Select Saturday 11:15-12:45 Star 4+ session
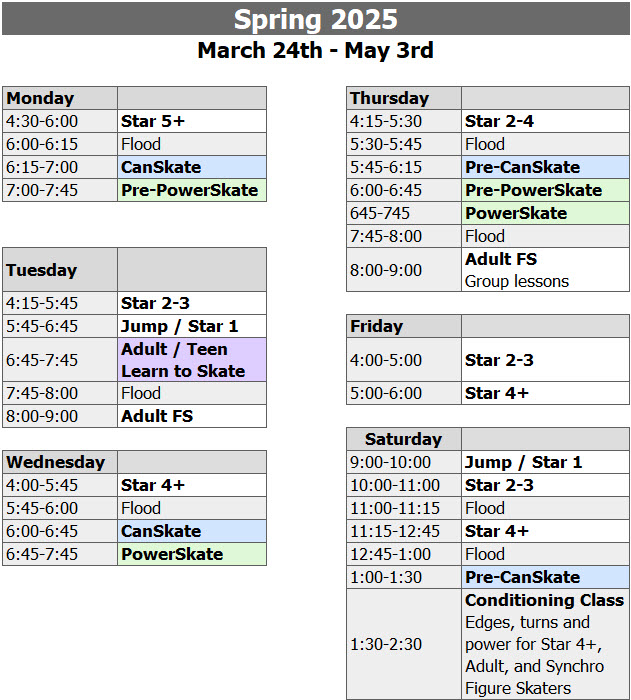 pos(545,531)
